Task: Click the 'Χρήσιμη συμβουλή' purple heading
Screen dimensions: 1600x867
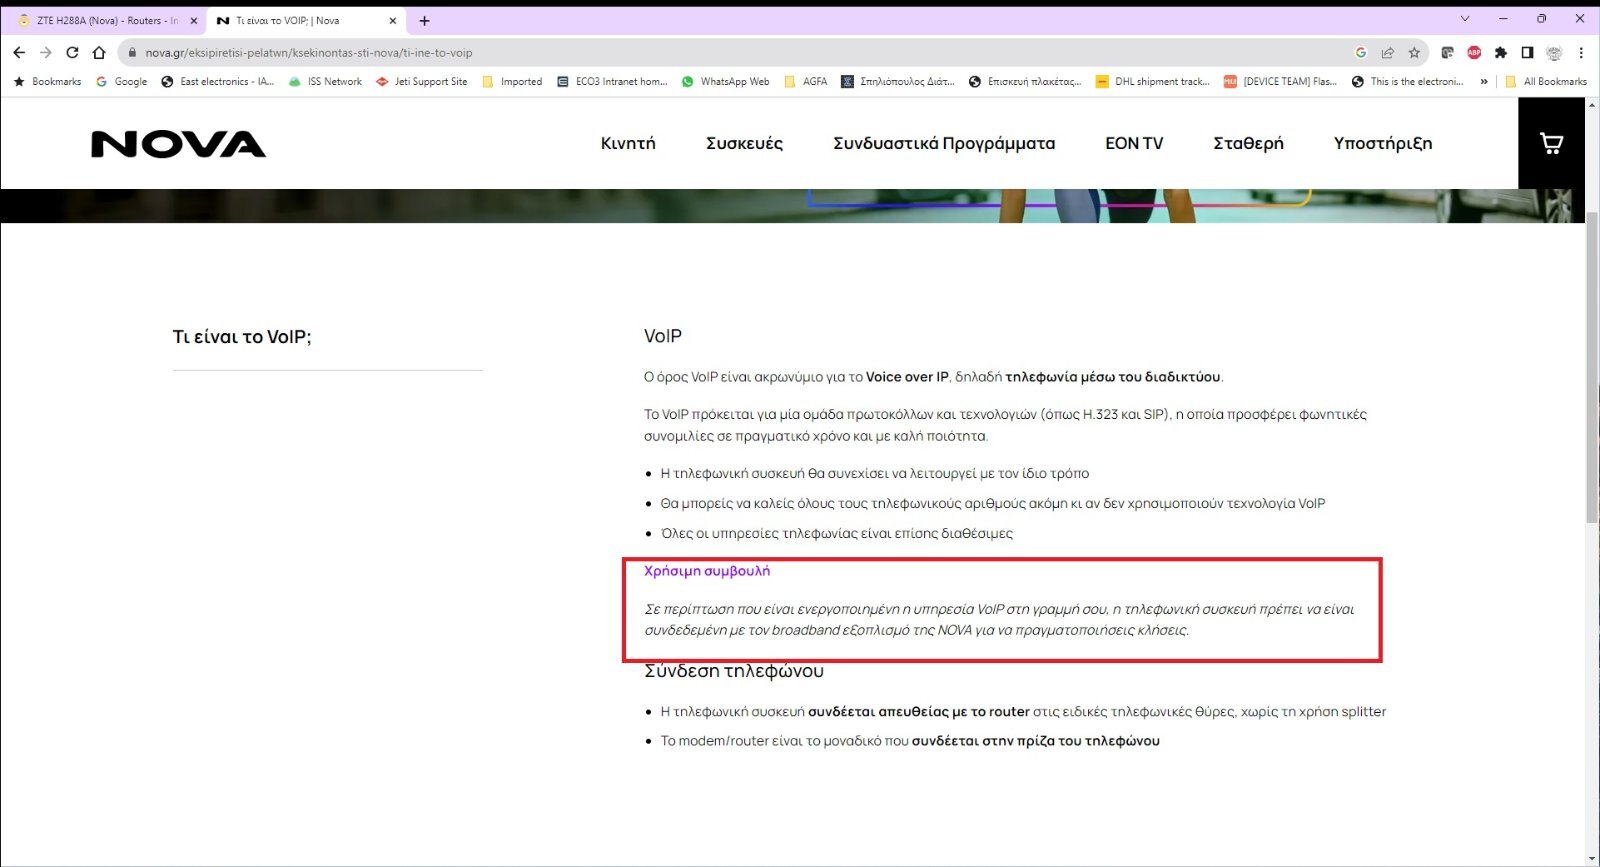Action: click(707, 571)
